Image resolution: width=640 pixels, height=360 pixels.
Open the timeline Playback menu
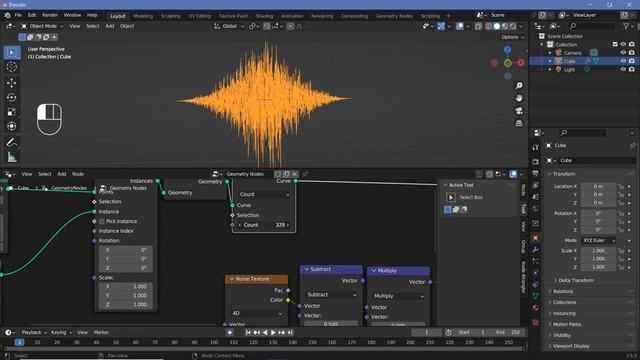click(33, 332)
